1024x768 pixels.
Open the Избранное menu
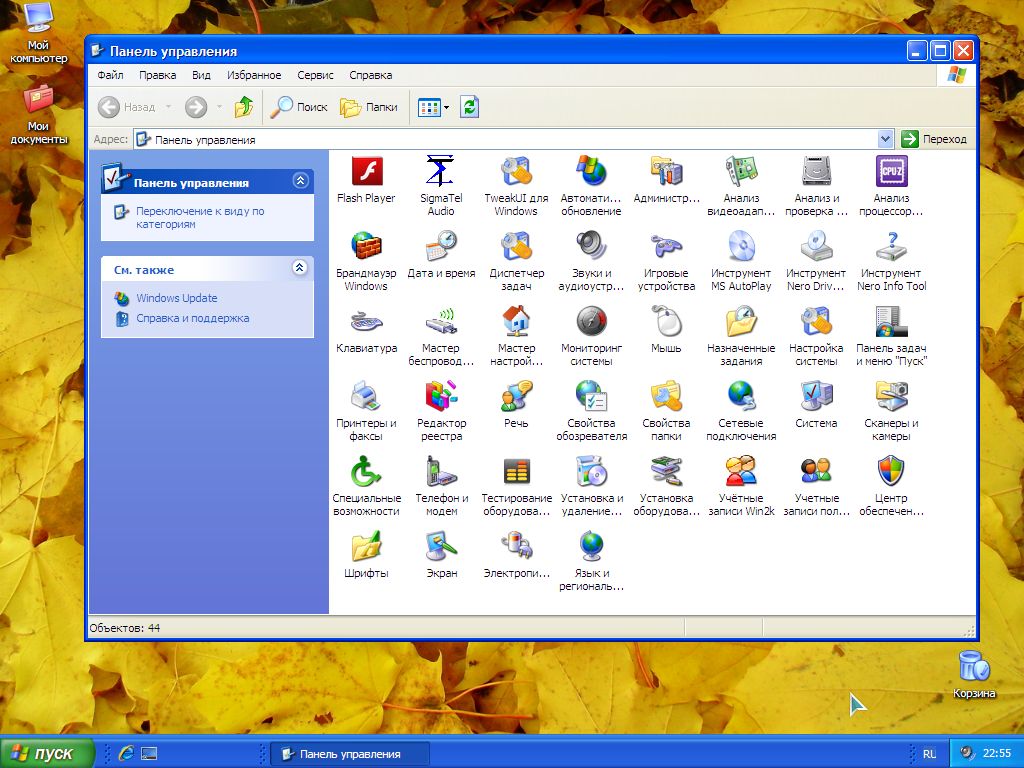click(254, 75)
